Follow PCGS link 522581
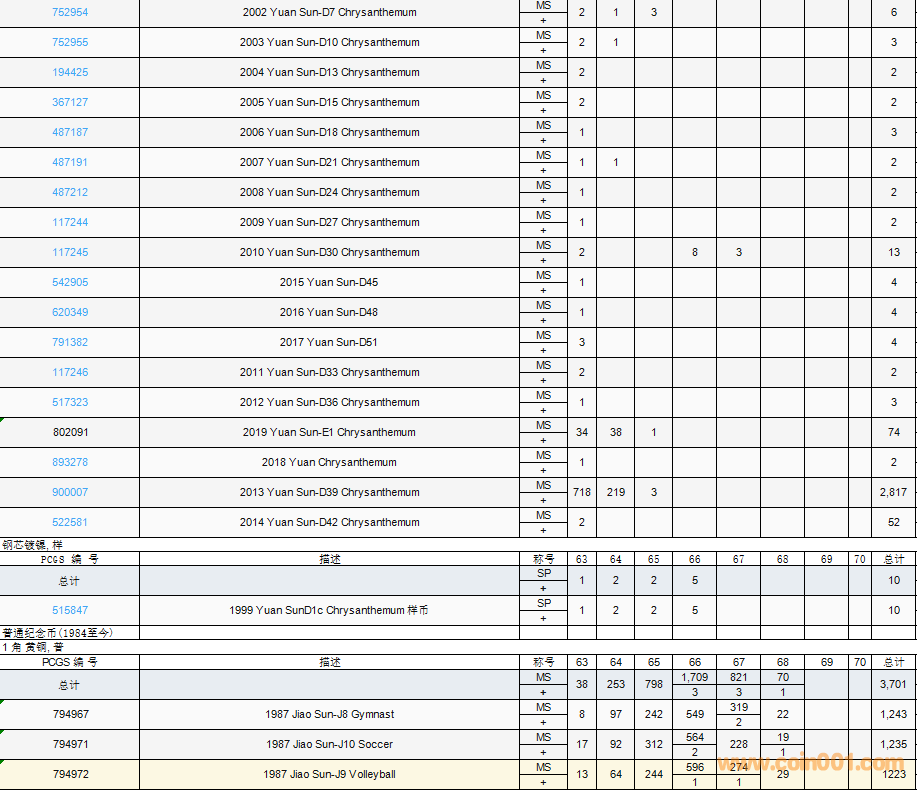The image size is (917, 790). coord(70,522)
